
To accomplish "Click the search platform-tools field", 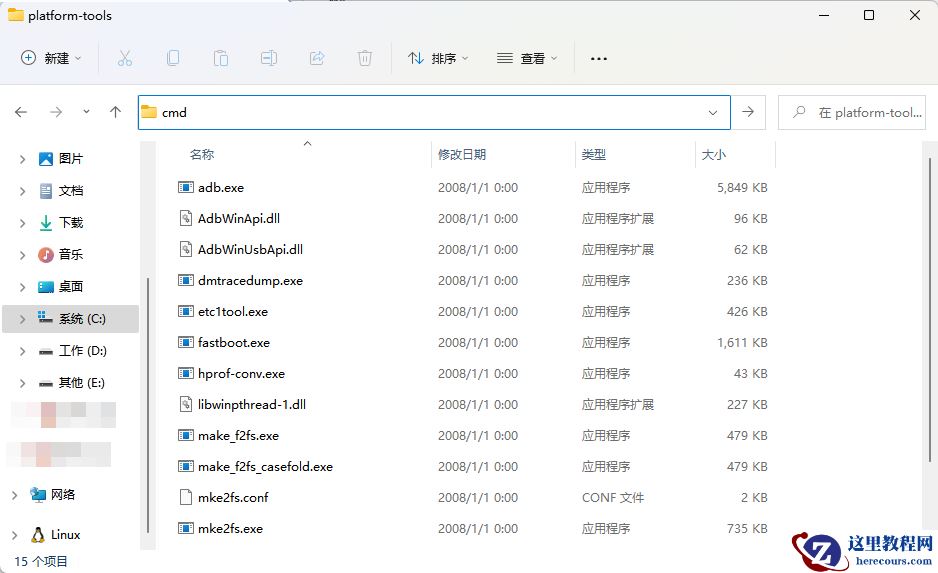I will pos(852,112).
